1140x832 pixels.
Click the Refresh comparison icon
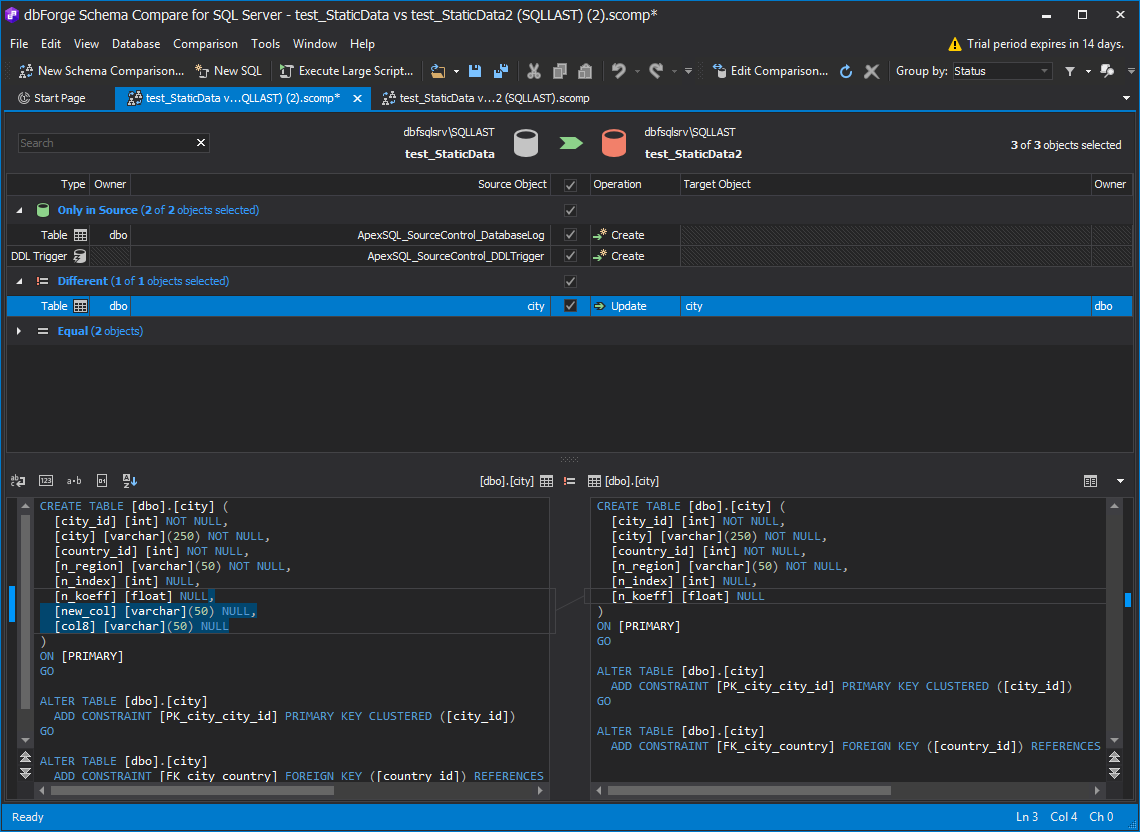pyautogui.click(x=846, y=71)
